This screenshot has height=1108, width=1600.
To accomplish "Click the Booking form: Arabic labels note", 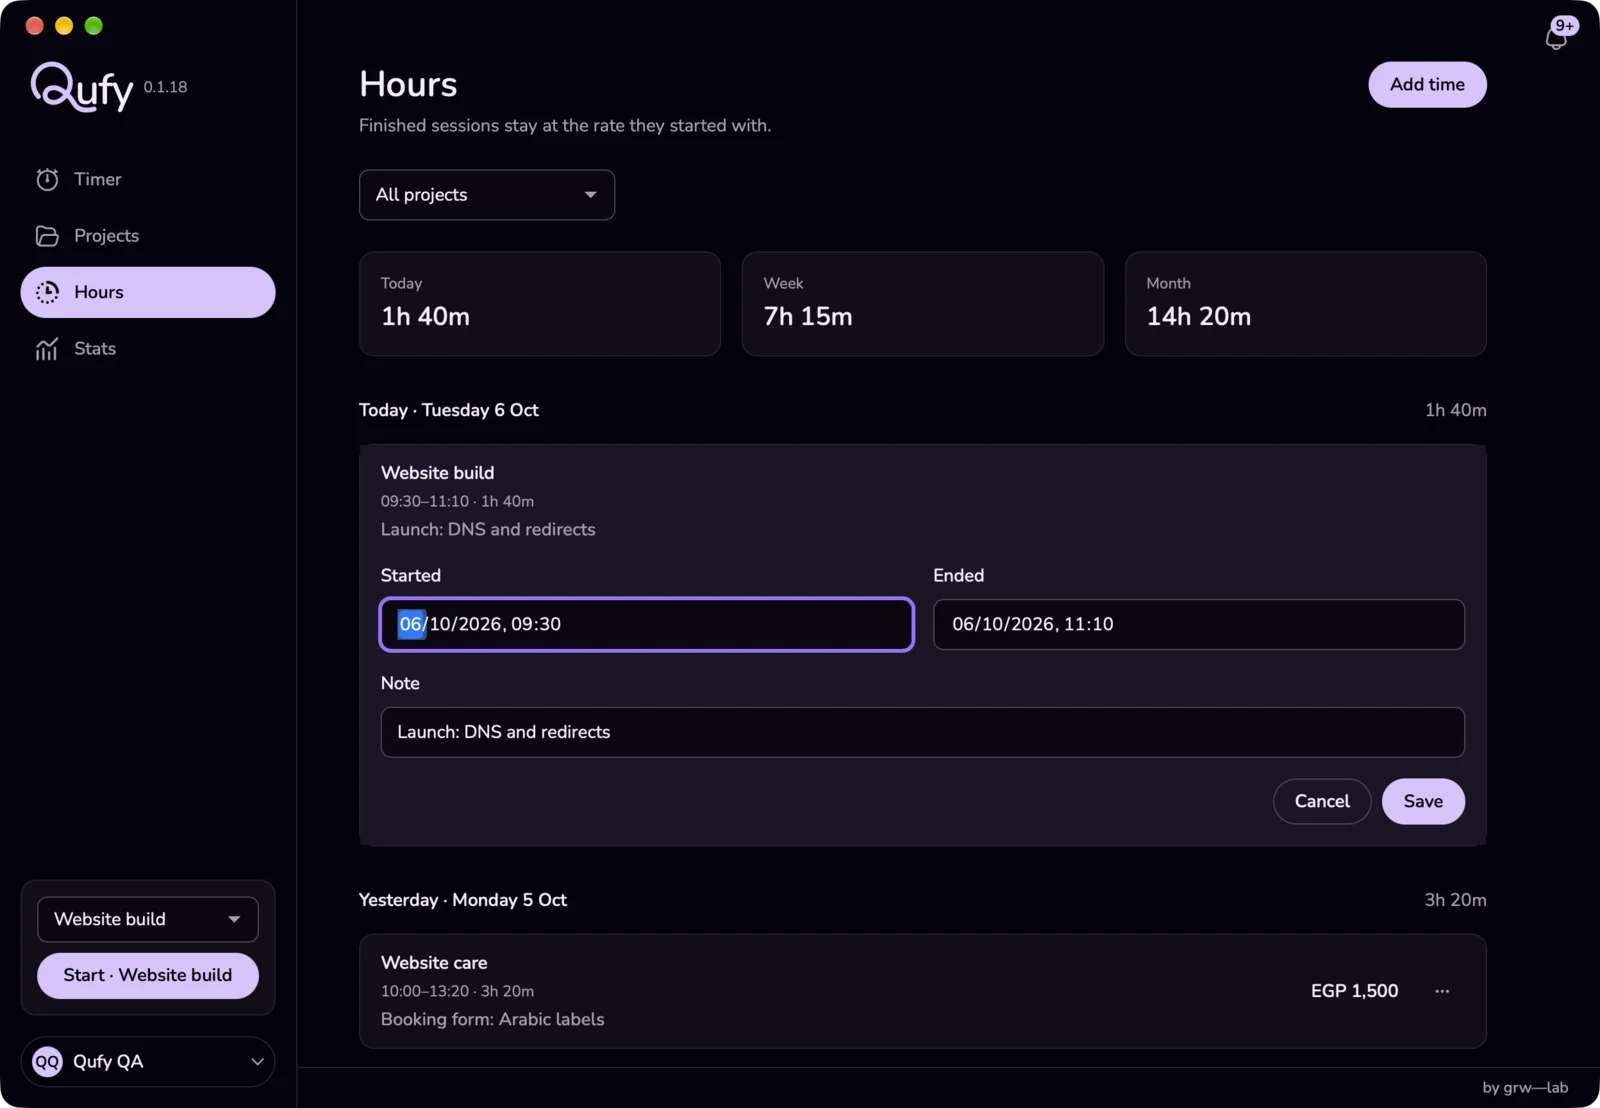I will coord(493,1019).
